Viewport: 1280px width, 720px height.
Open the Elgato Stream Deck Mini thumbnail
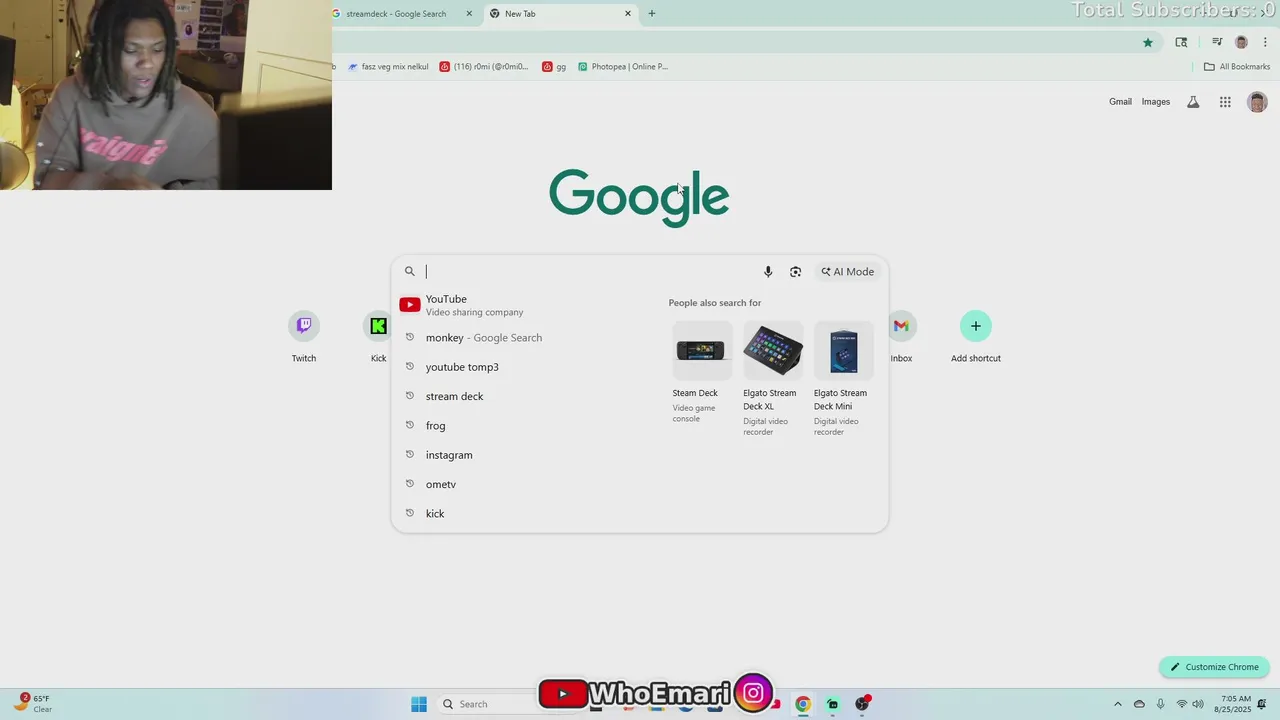(x=843, y=350)
